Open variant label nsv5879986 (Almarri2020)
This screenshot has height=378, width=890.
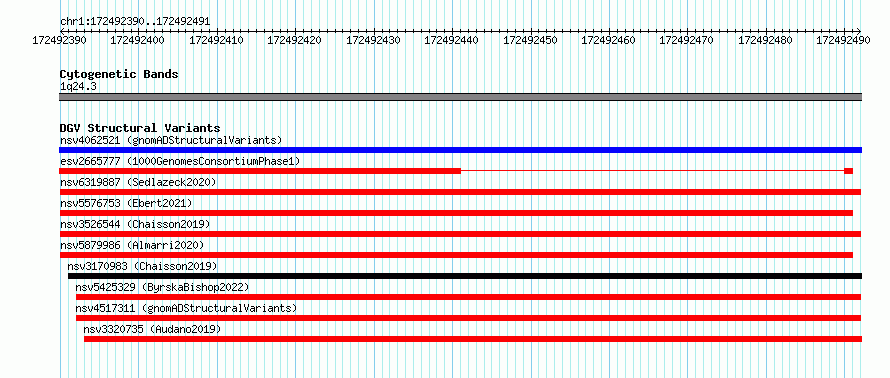tap(132, 245)
